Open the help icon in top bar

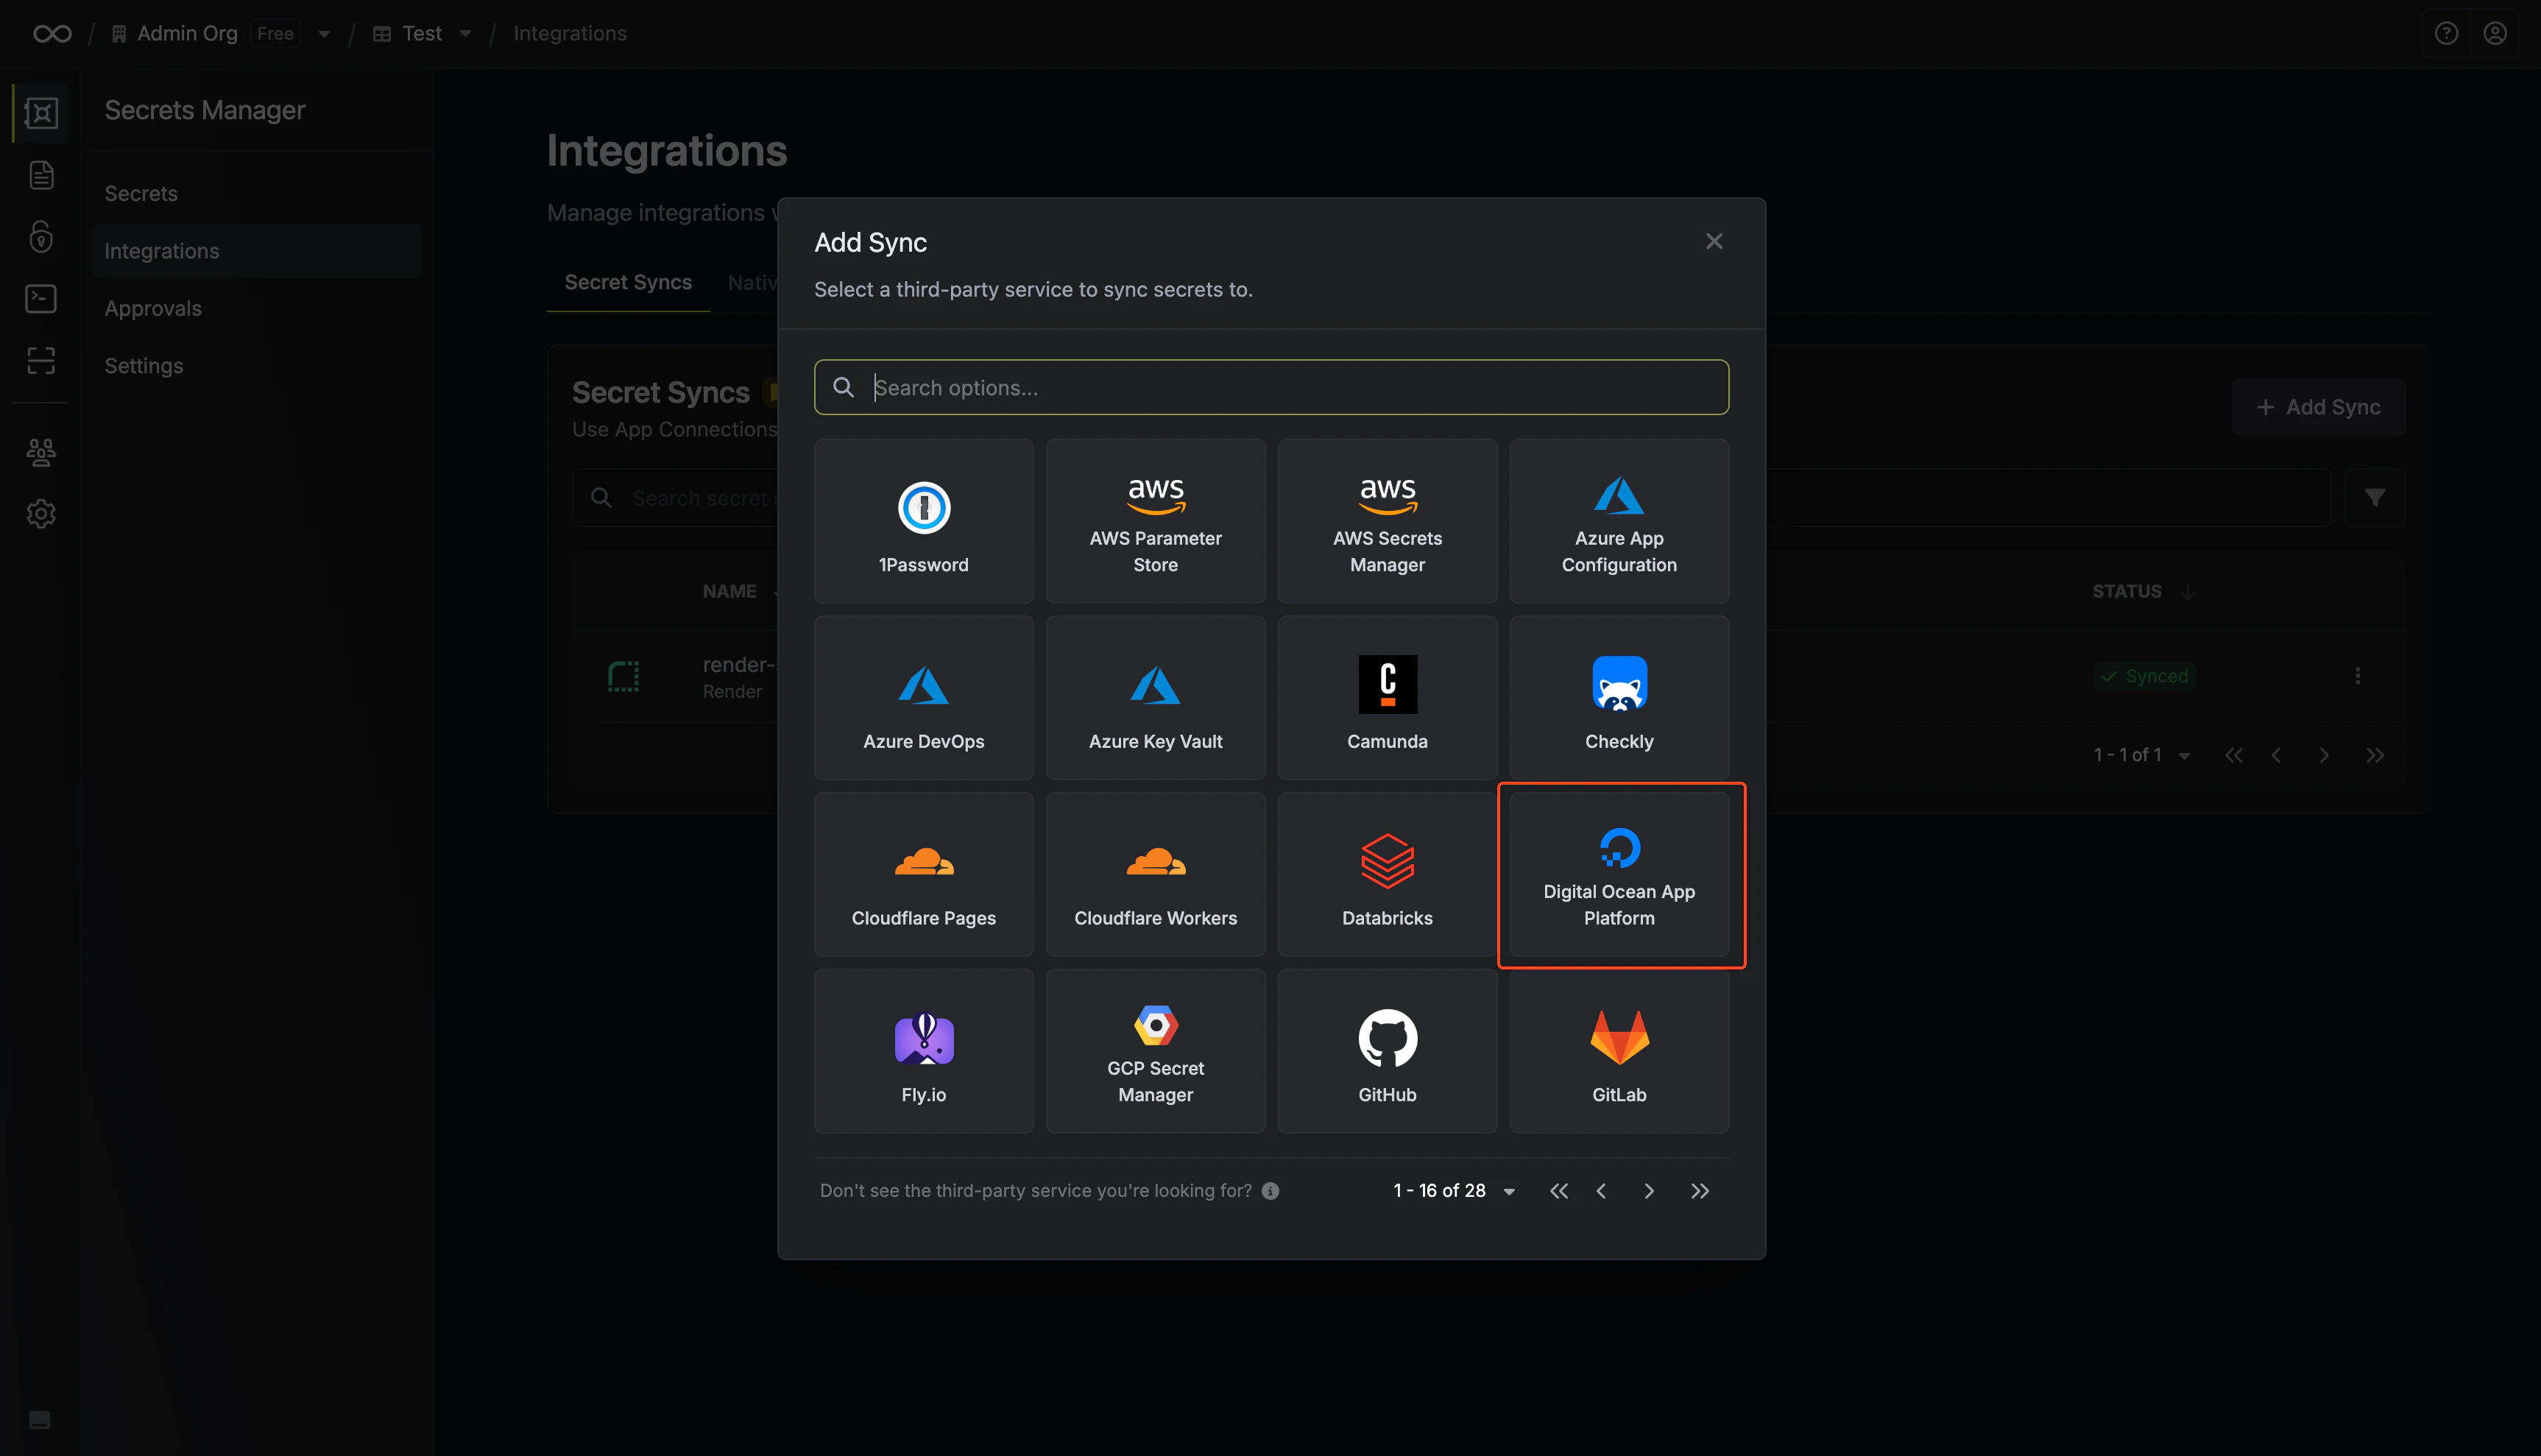(x=2446, y=34)
